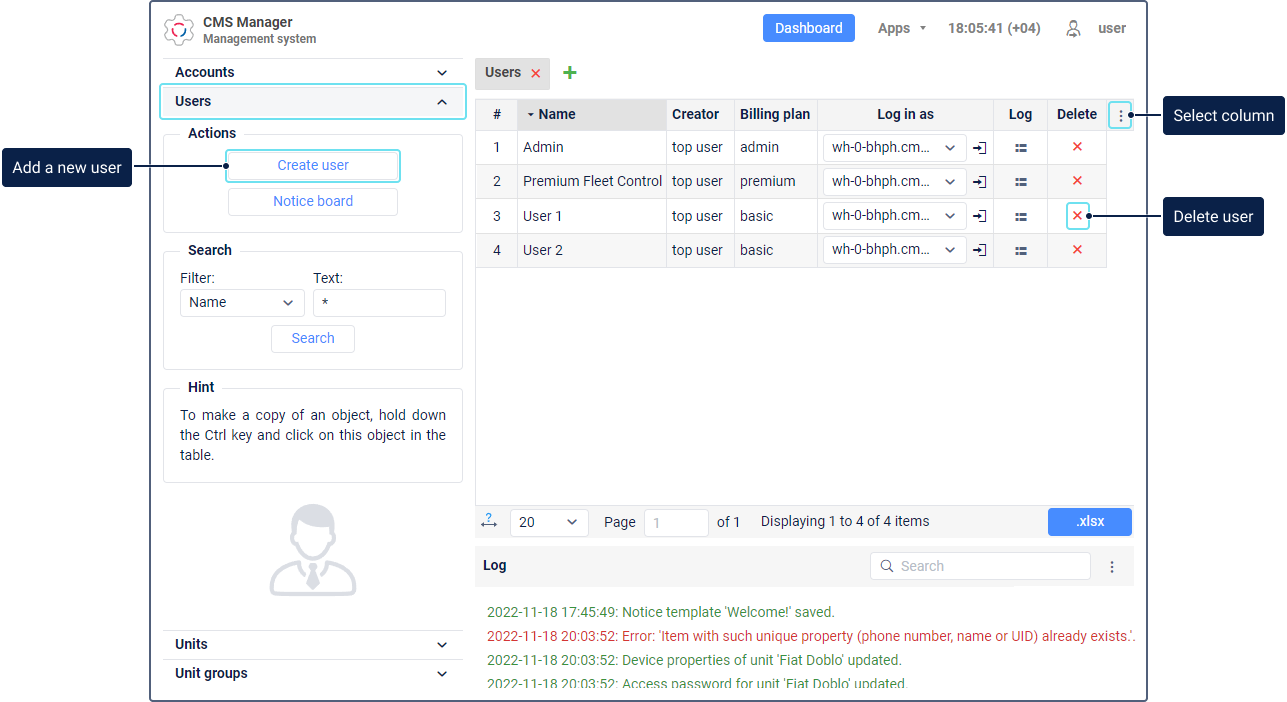The height and width of the screenshot is (702, 1287).
Task: Expand the Accounts section
Action: (x=442, y=73)
